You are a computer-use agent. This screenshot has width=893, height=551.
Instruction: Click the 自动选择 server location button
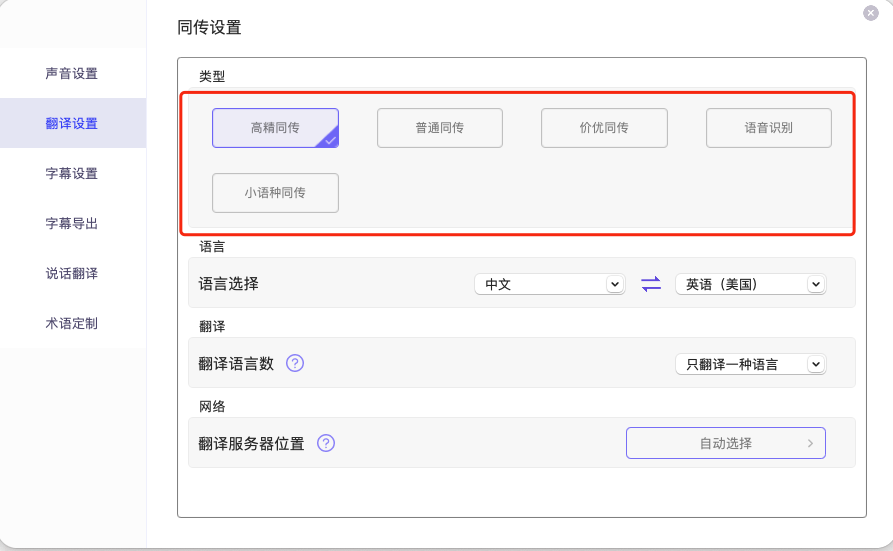[x=725, y=443]
